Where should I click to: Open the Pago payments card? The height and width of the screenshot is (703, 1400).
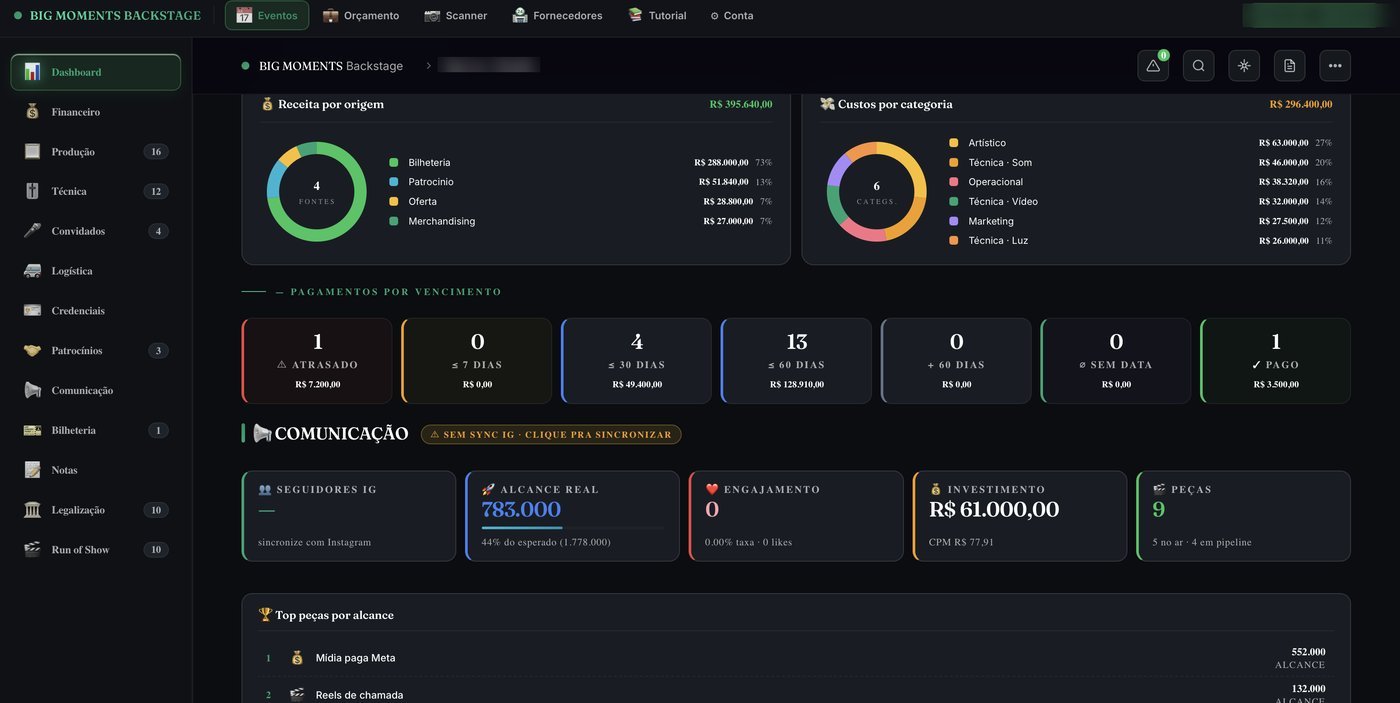coord(1276,361)
